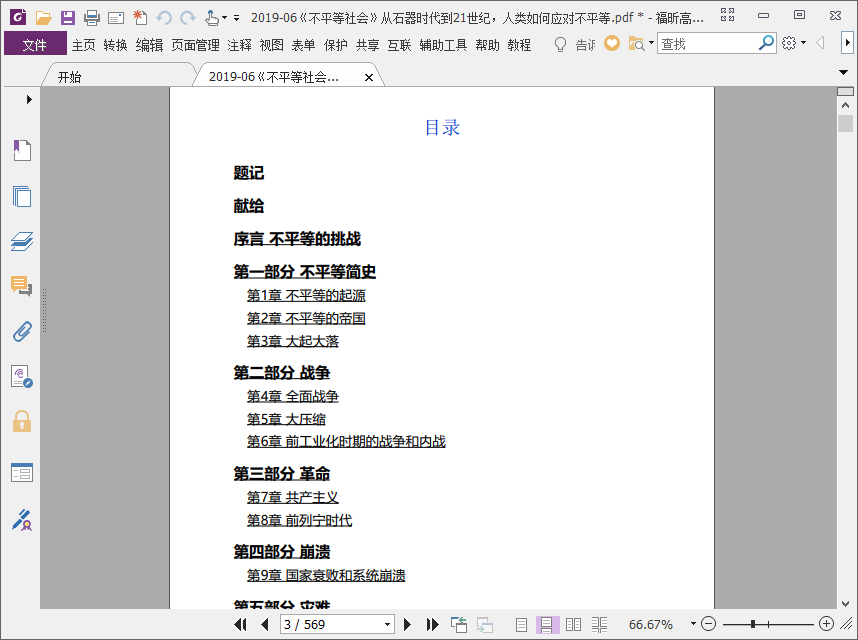Open the form fields panel
858x640 pixels.
click(x=22, y=472)
